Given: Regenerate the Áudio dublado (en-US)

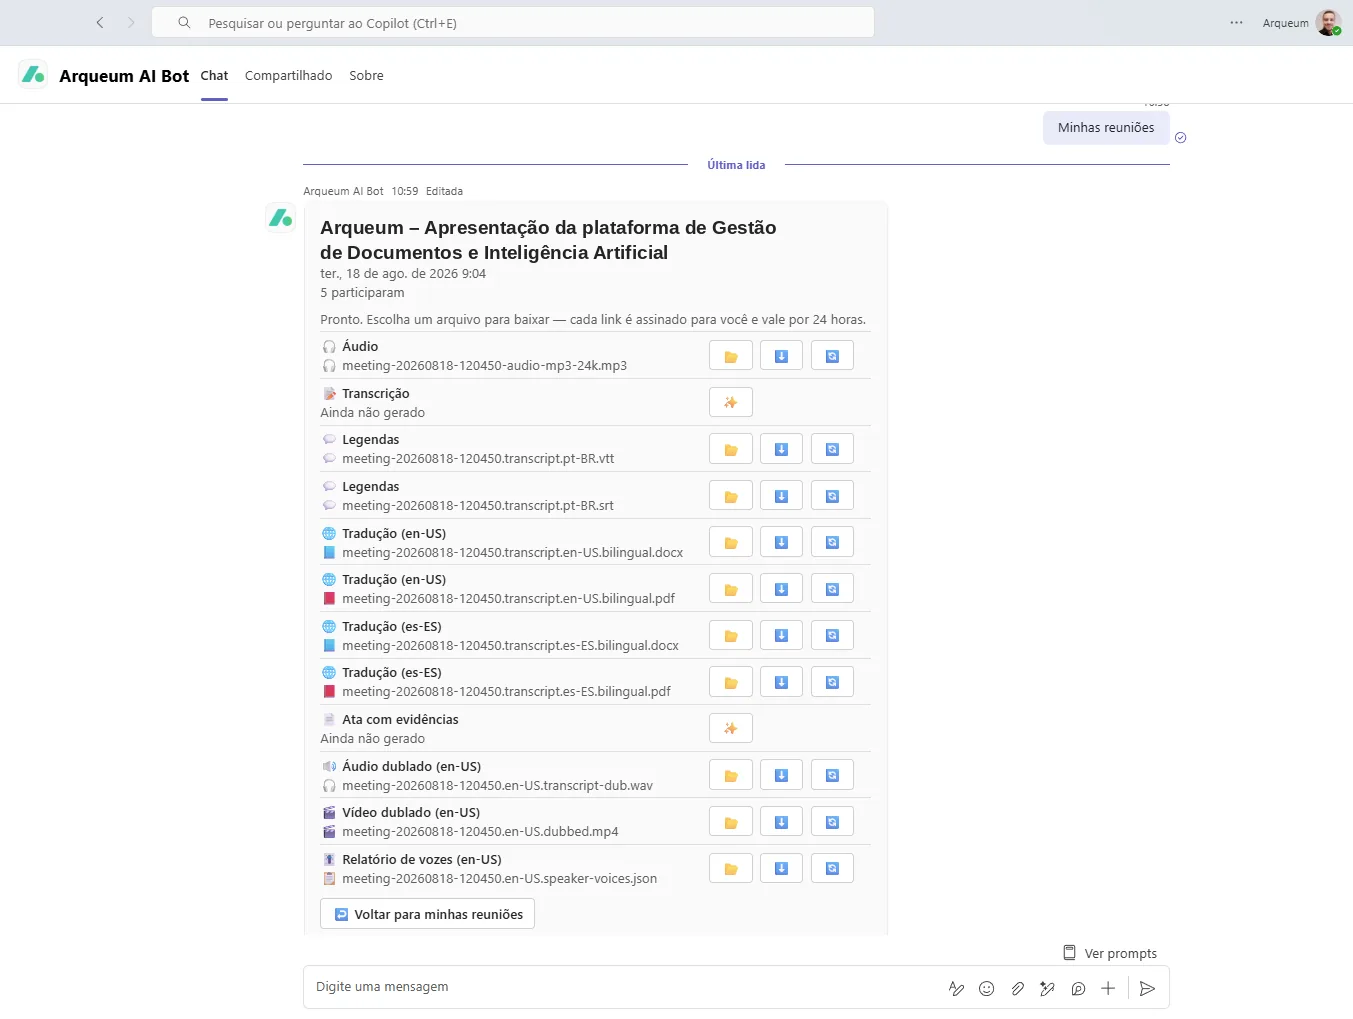Looking at the screenshot, I should coord(832,775).
